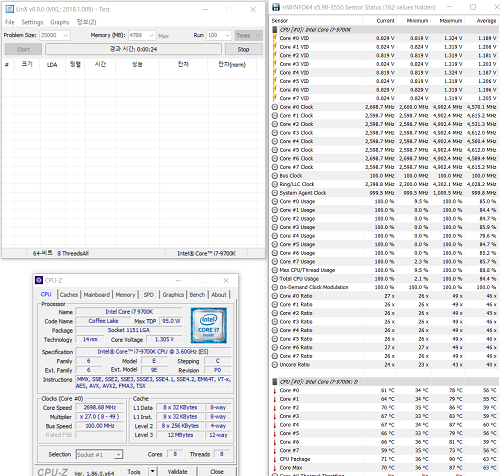Click the Stop button in LinX
This screenshot has width=500, height=476.
pos(243,49)
